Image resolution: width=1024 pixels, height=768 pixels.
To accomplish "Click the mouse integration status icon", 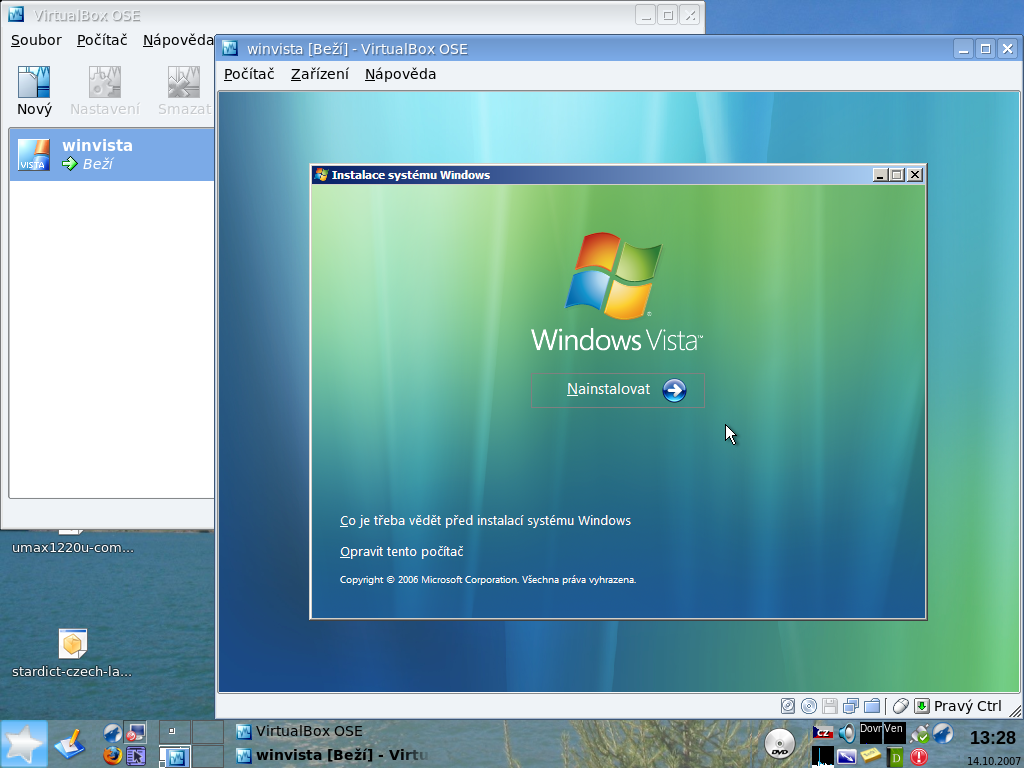I will [x=901, y=706].
